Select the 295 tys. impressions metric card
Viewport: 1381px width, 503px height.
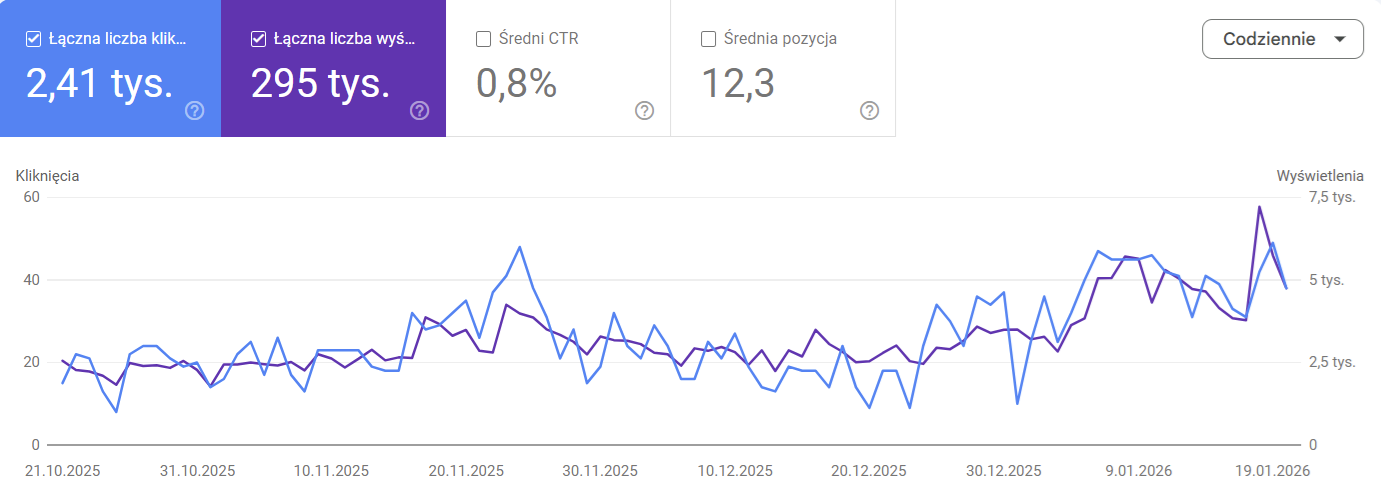pos(320,84)
